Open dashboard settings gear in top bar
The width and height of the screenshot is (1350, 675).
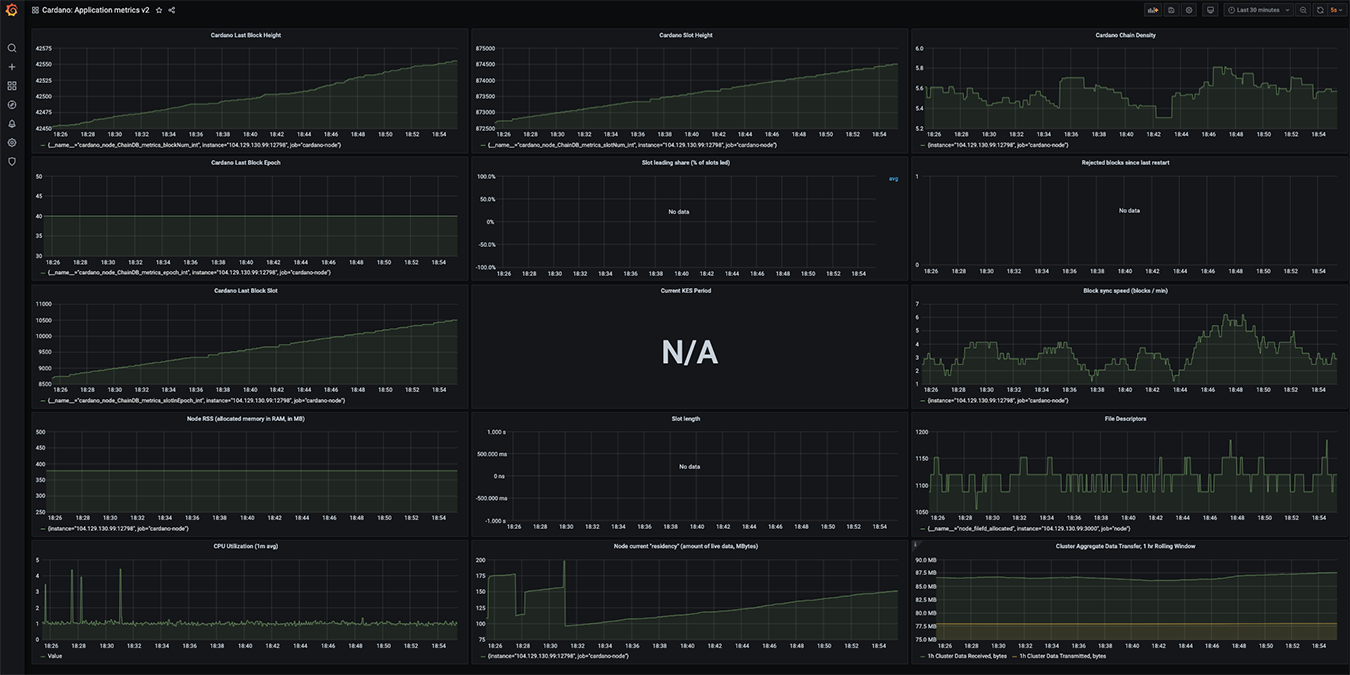click(1189, 10)
